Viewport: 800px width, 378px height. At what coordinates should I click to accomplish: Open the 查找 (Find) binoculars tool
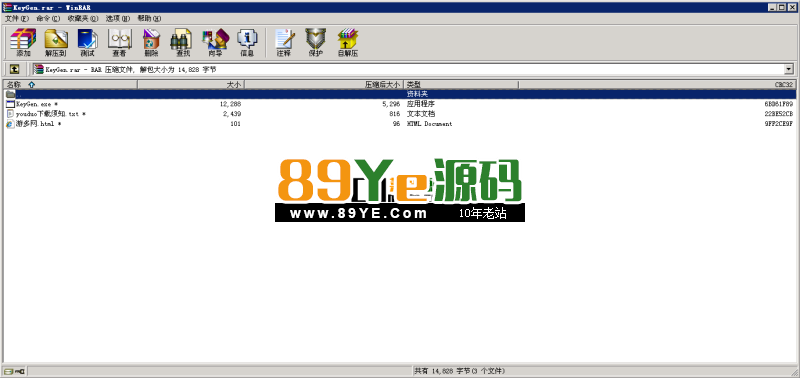183,42
